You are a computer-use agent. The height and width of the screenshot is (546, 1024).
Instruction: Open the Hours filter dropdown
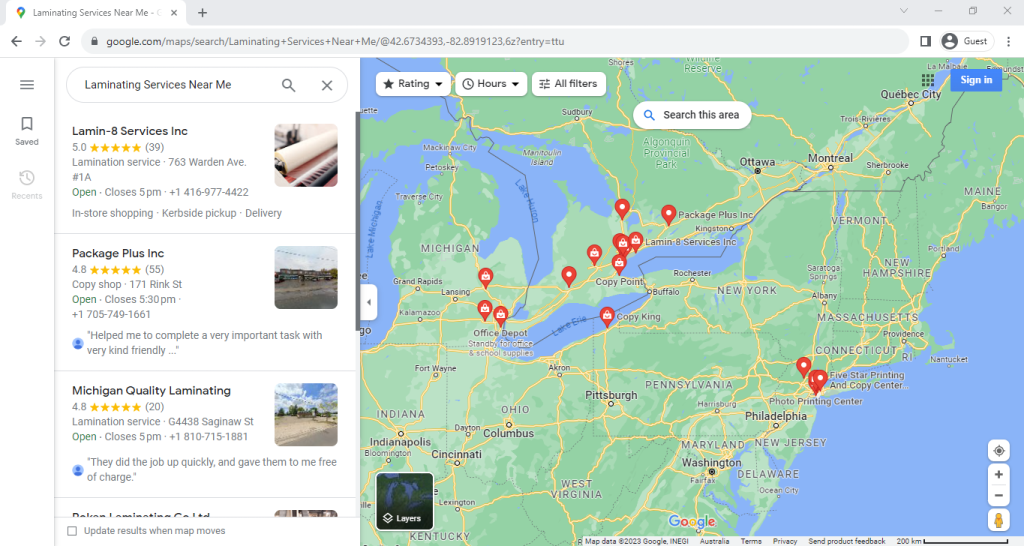(490, 84)
